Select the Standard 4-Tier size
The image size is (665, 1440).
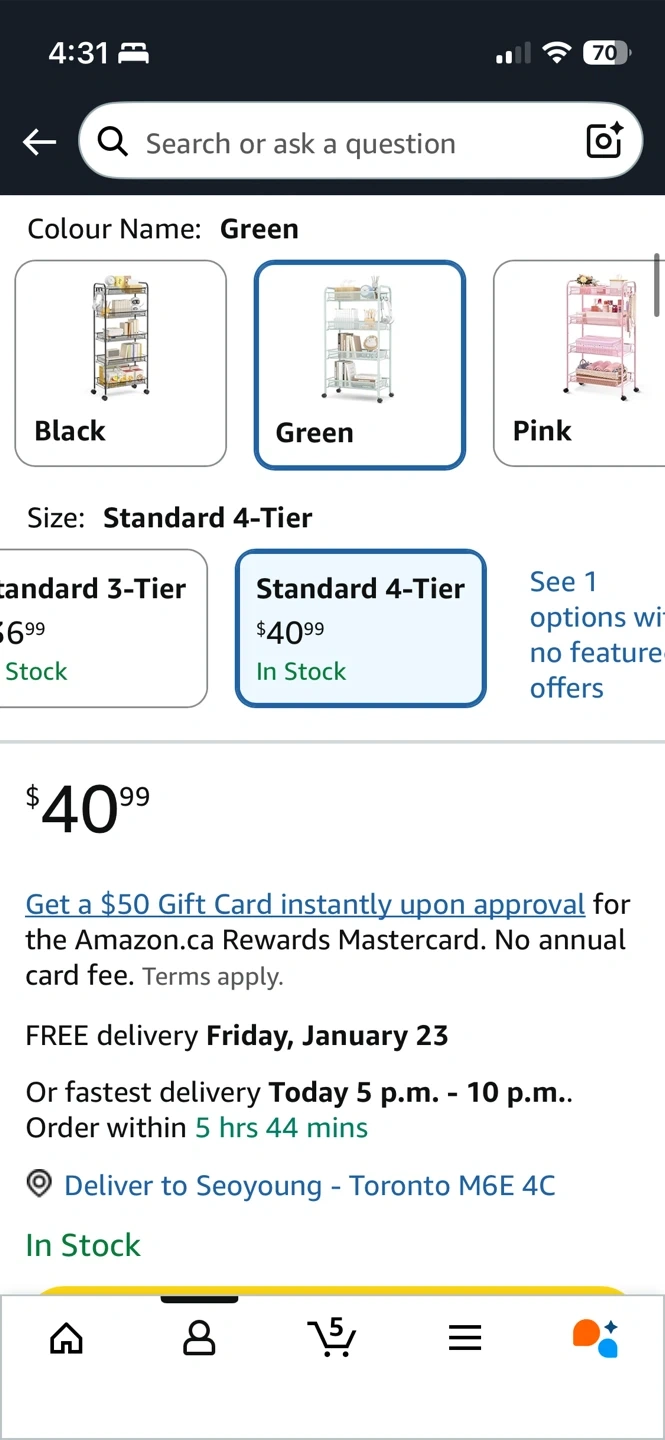click(360, 628)
